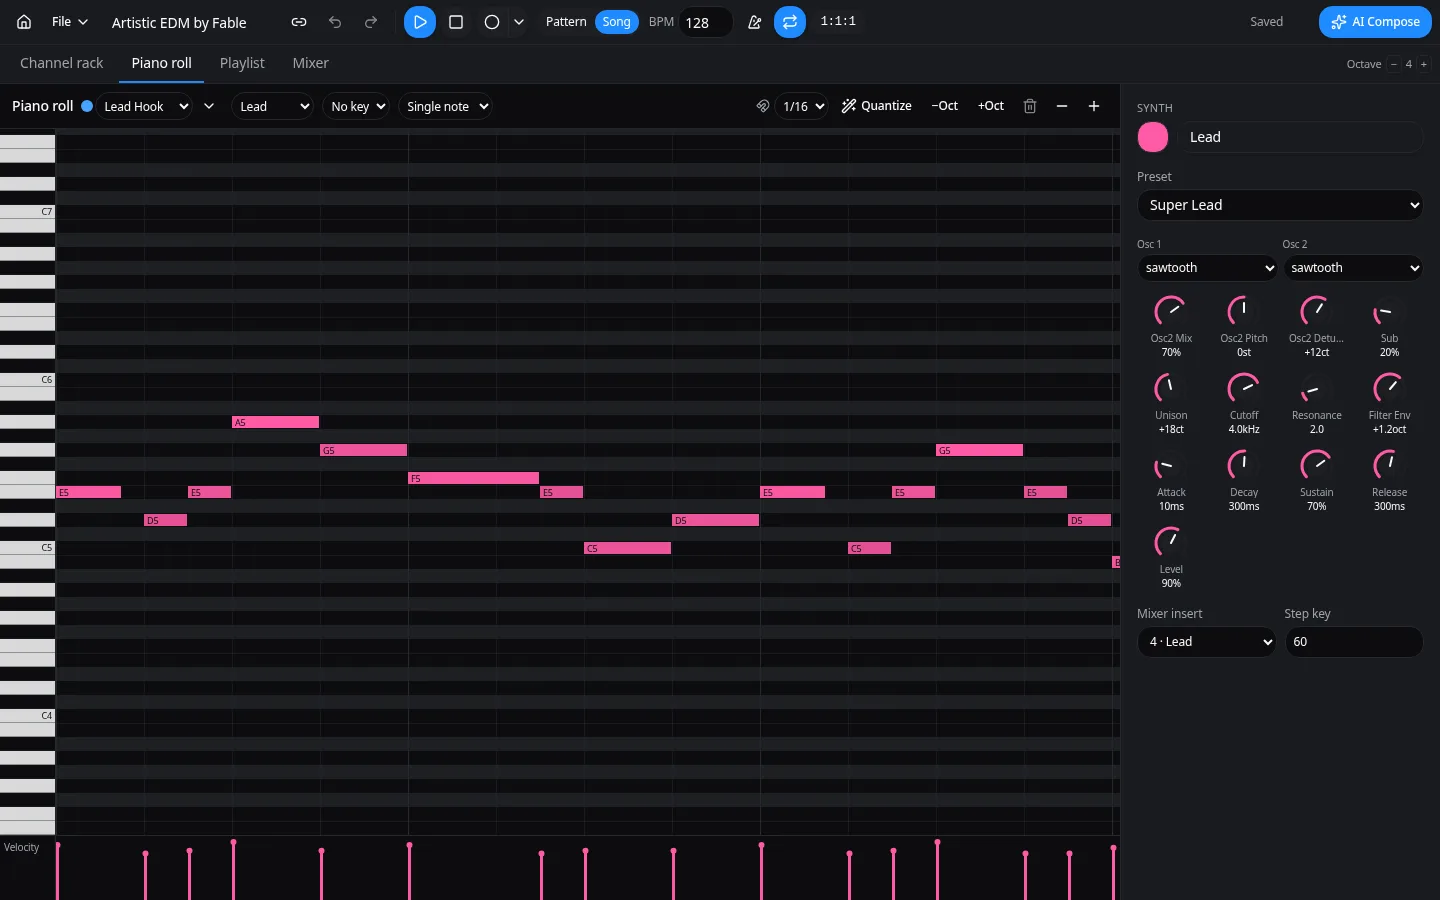Increase the Octave with plus stepper
The height and width of the screenshot is (900, 1440).
pos(1424,64)
